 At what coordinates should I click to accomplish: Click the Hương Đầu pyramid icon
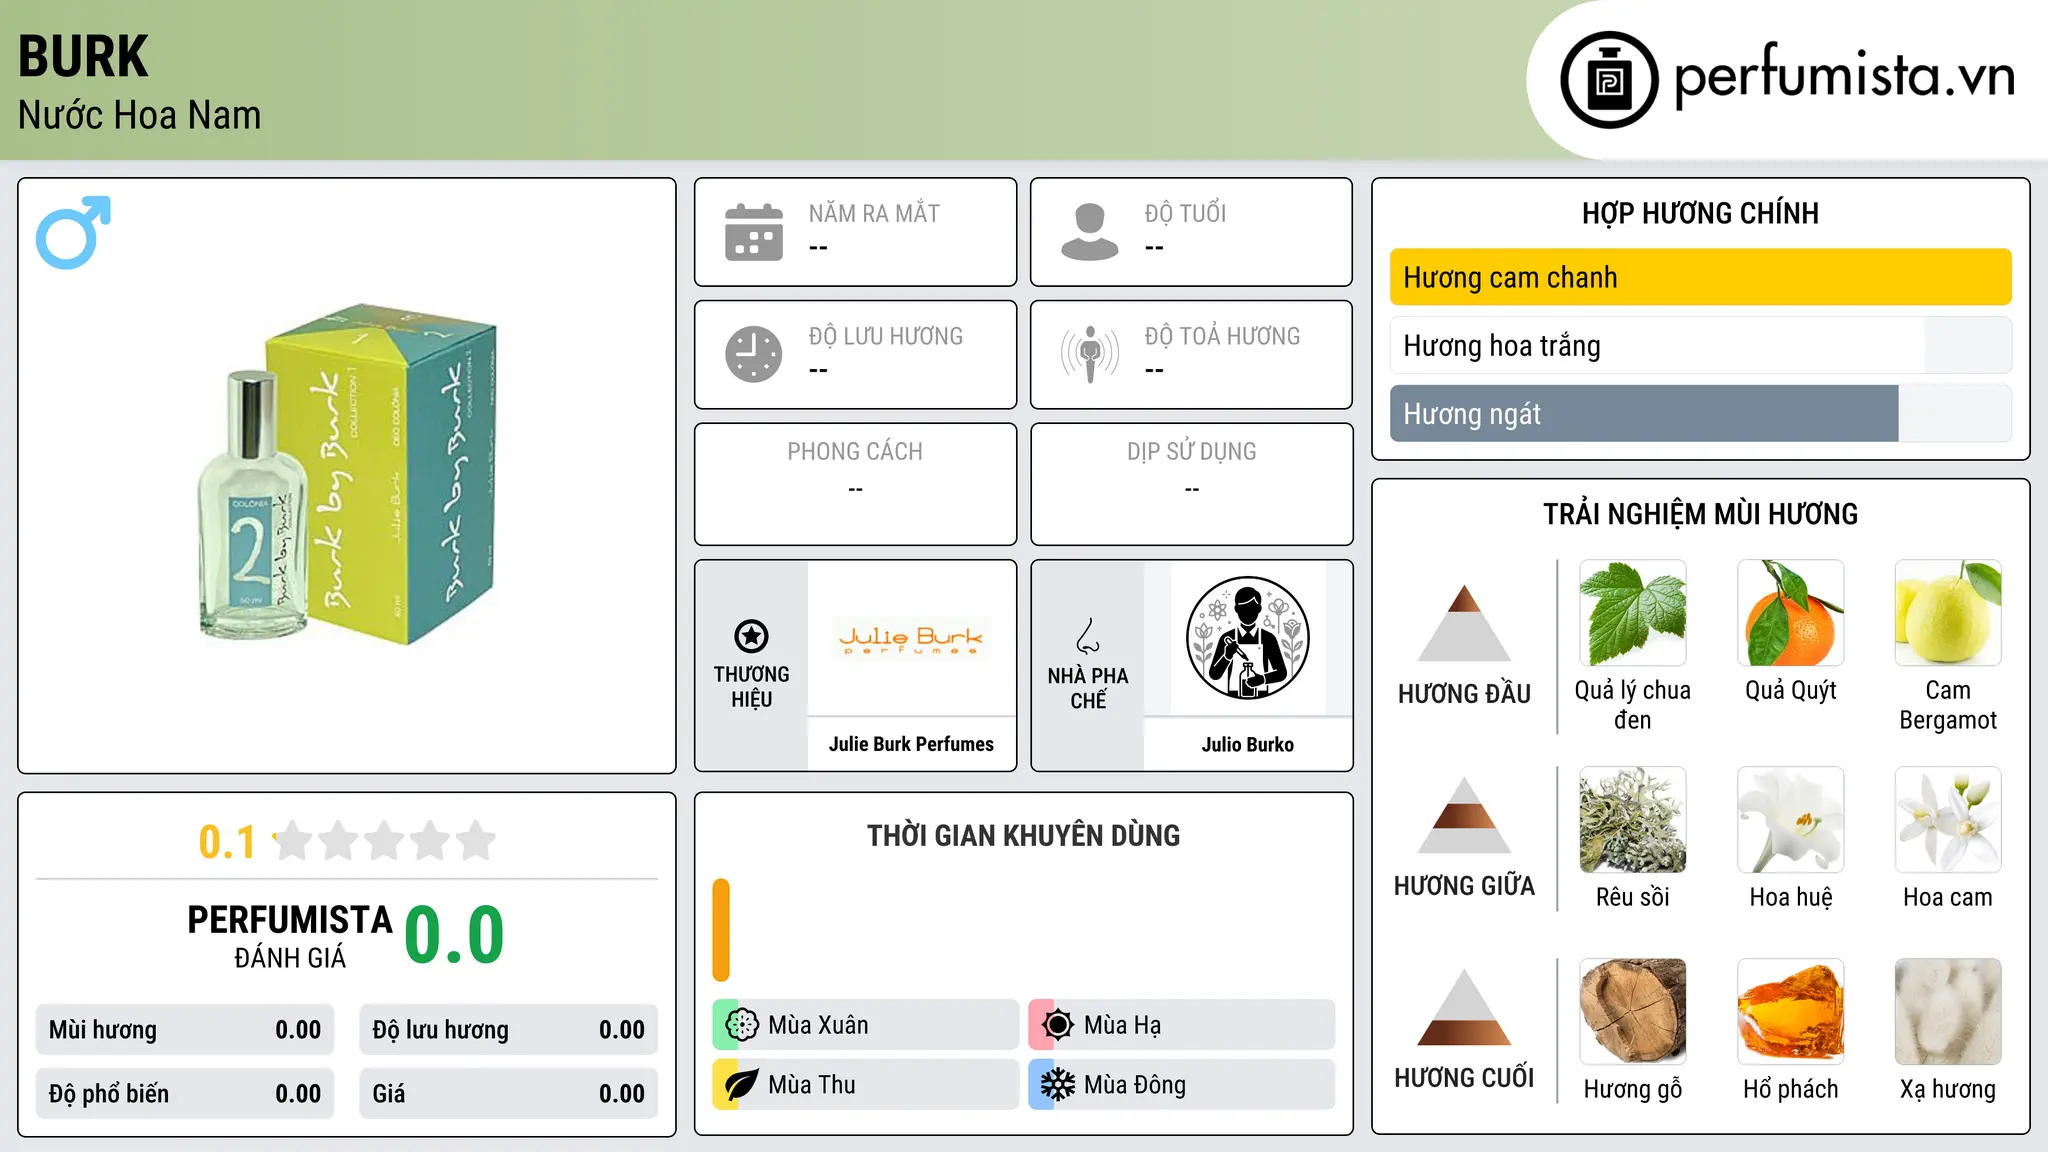coord(1464,623)
